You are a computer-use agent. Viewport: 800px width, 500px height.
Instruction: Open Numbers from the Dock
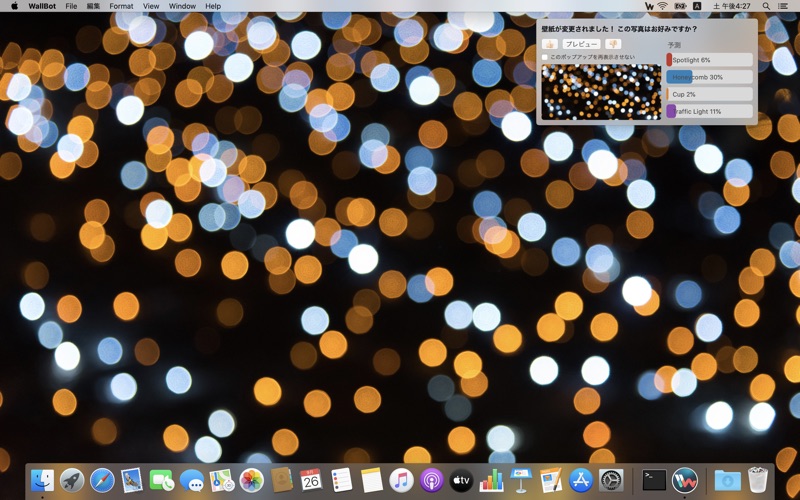(x=491, y=480)
